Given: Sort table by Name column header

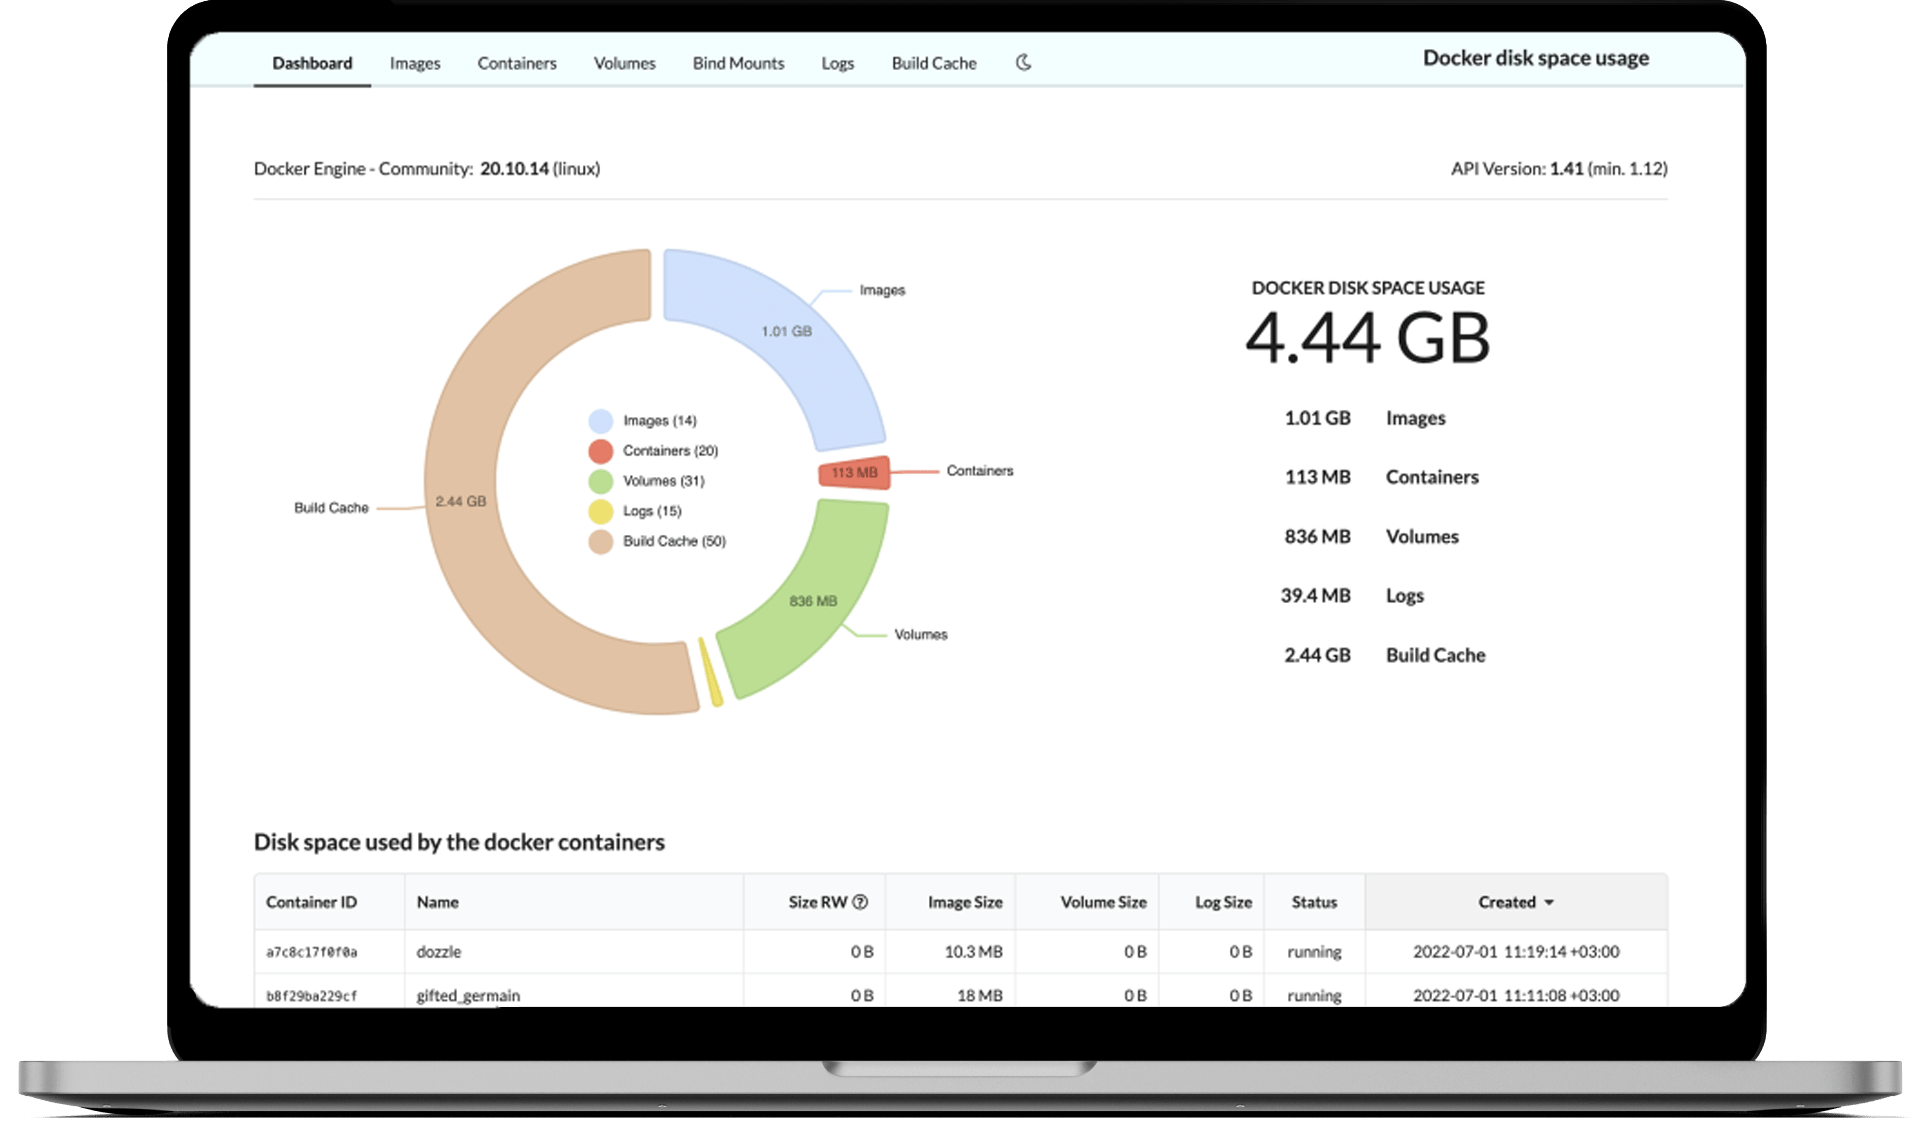Looking at the screenshot, I should pos(438,902).
